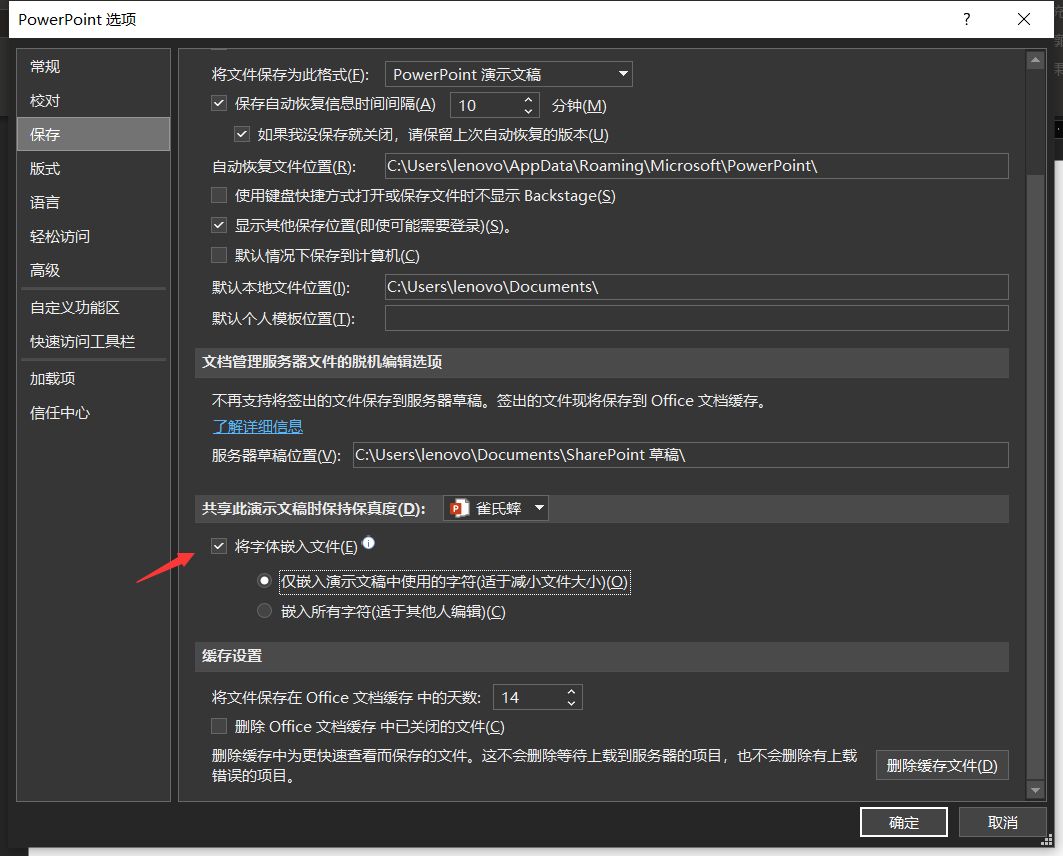Select 嵌入所有字符 radio option
This screenshot has width=1063, height=856.
(264, 611)
